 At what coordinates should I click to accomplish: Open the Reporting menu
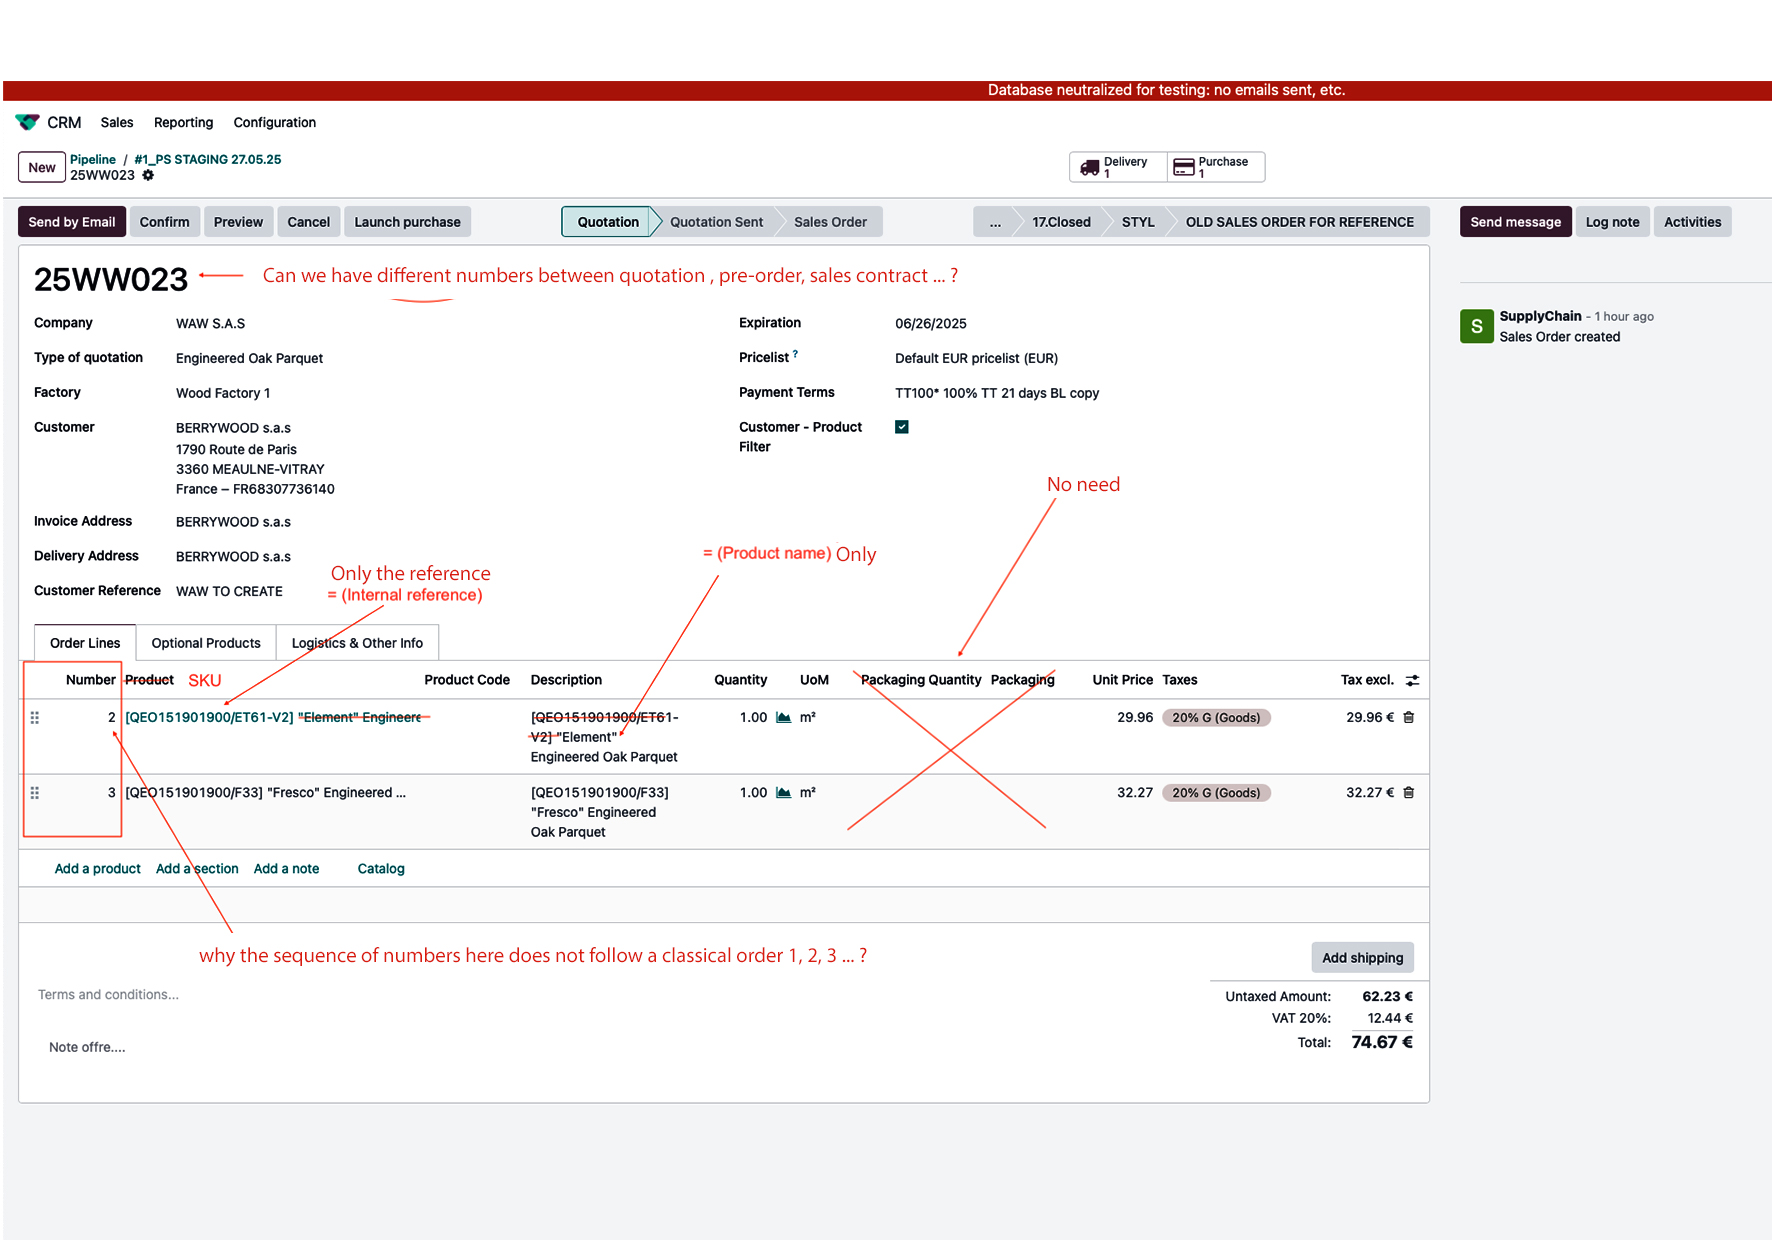click(183, 122)
